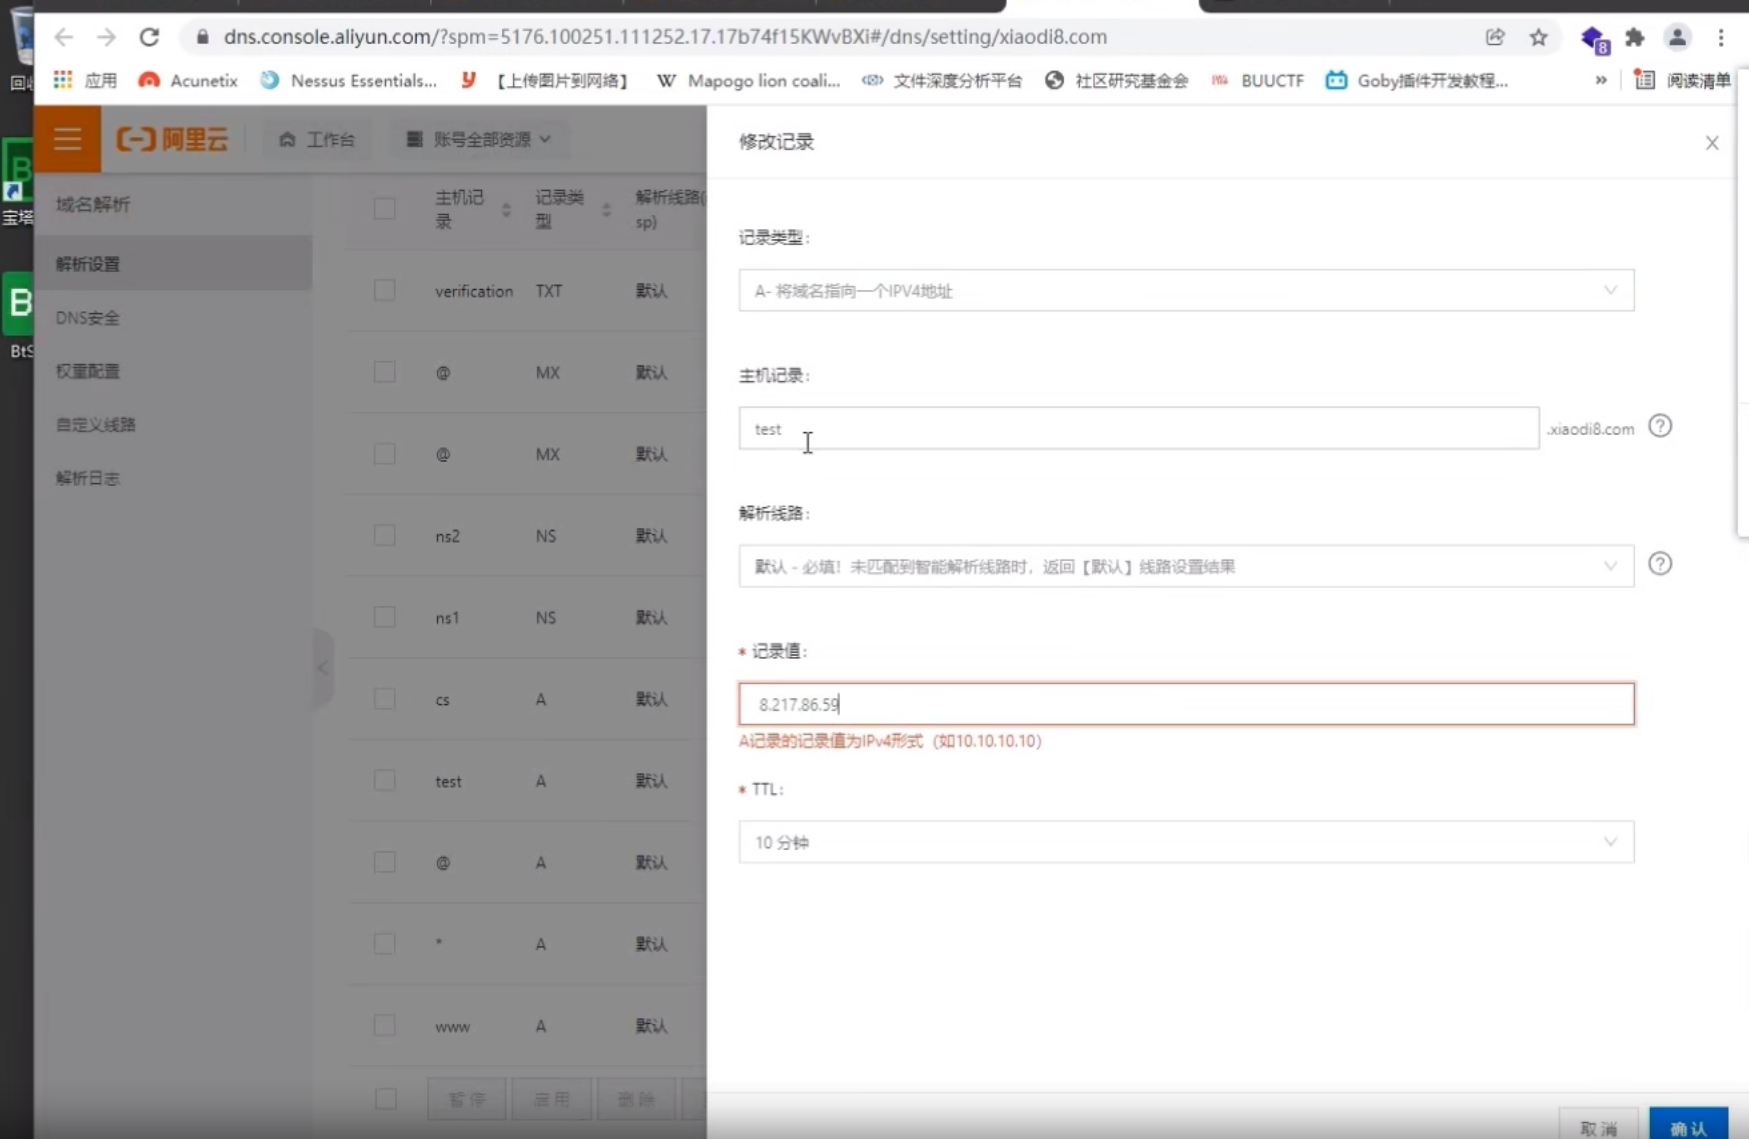Image resolution: width=1749 pixels, height=1139 pixels.
Task: Click the ns2 host record text
Action: click(447, 536)
